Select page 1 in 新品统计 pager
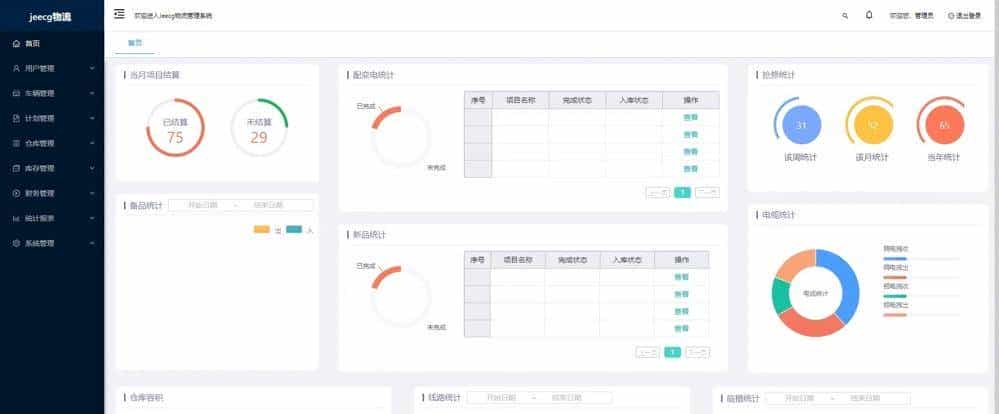Viewport: 999px width, 414px height. pyautogui.click(x=672, y=352)
